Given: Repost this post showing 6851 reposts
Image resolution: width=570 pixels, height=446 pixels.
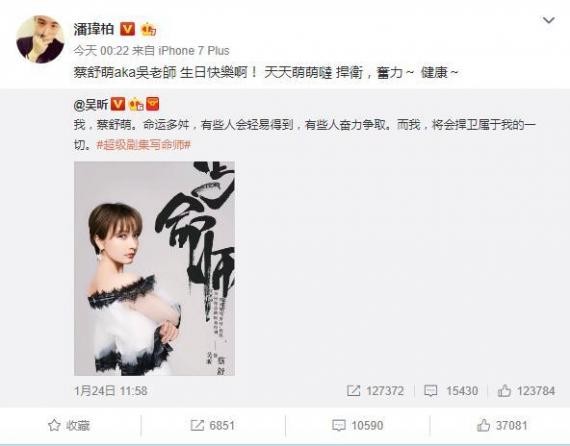Looking at the screenshot, I should click(x=213, y=425).
